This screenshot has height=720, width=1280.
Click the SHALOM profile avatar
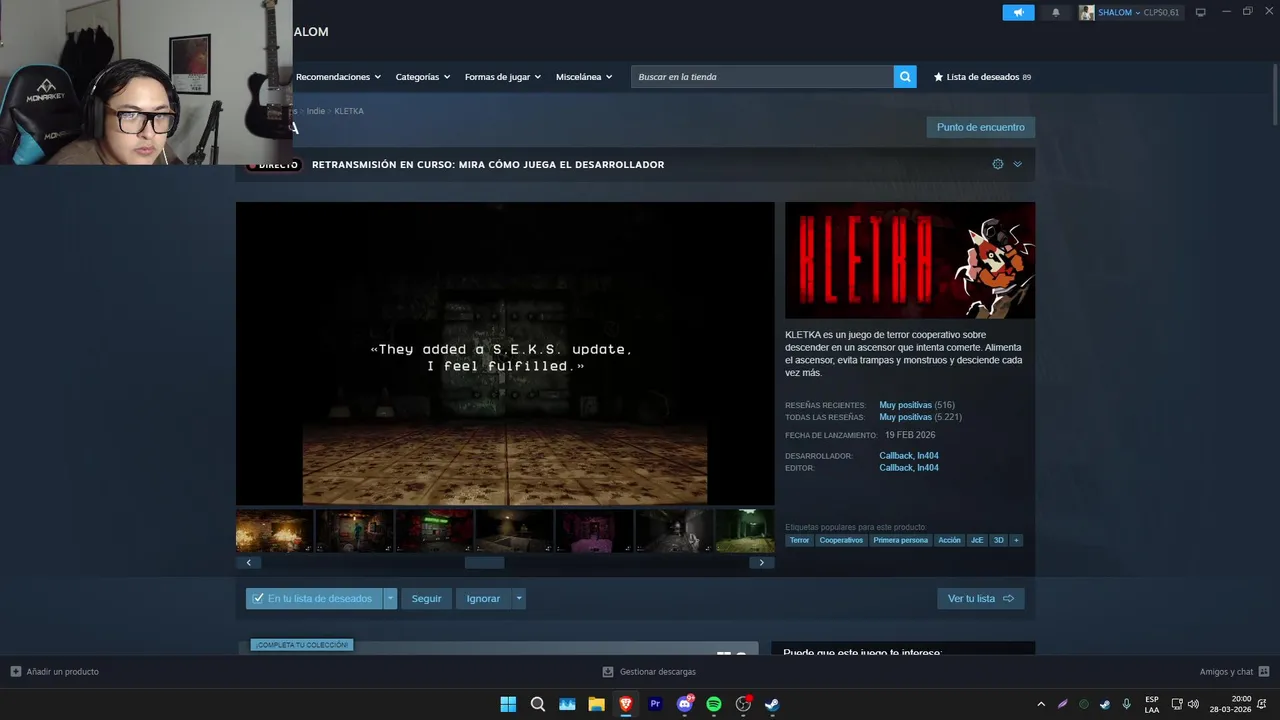click(1087, 12)
